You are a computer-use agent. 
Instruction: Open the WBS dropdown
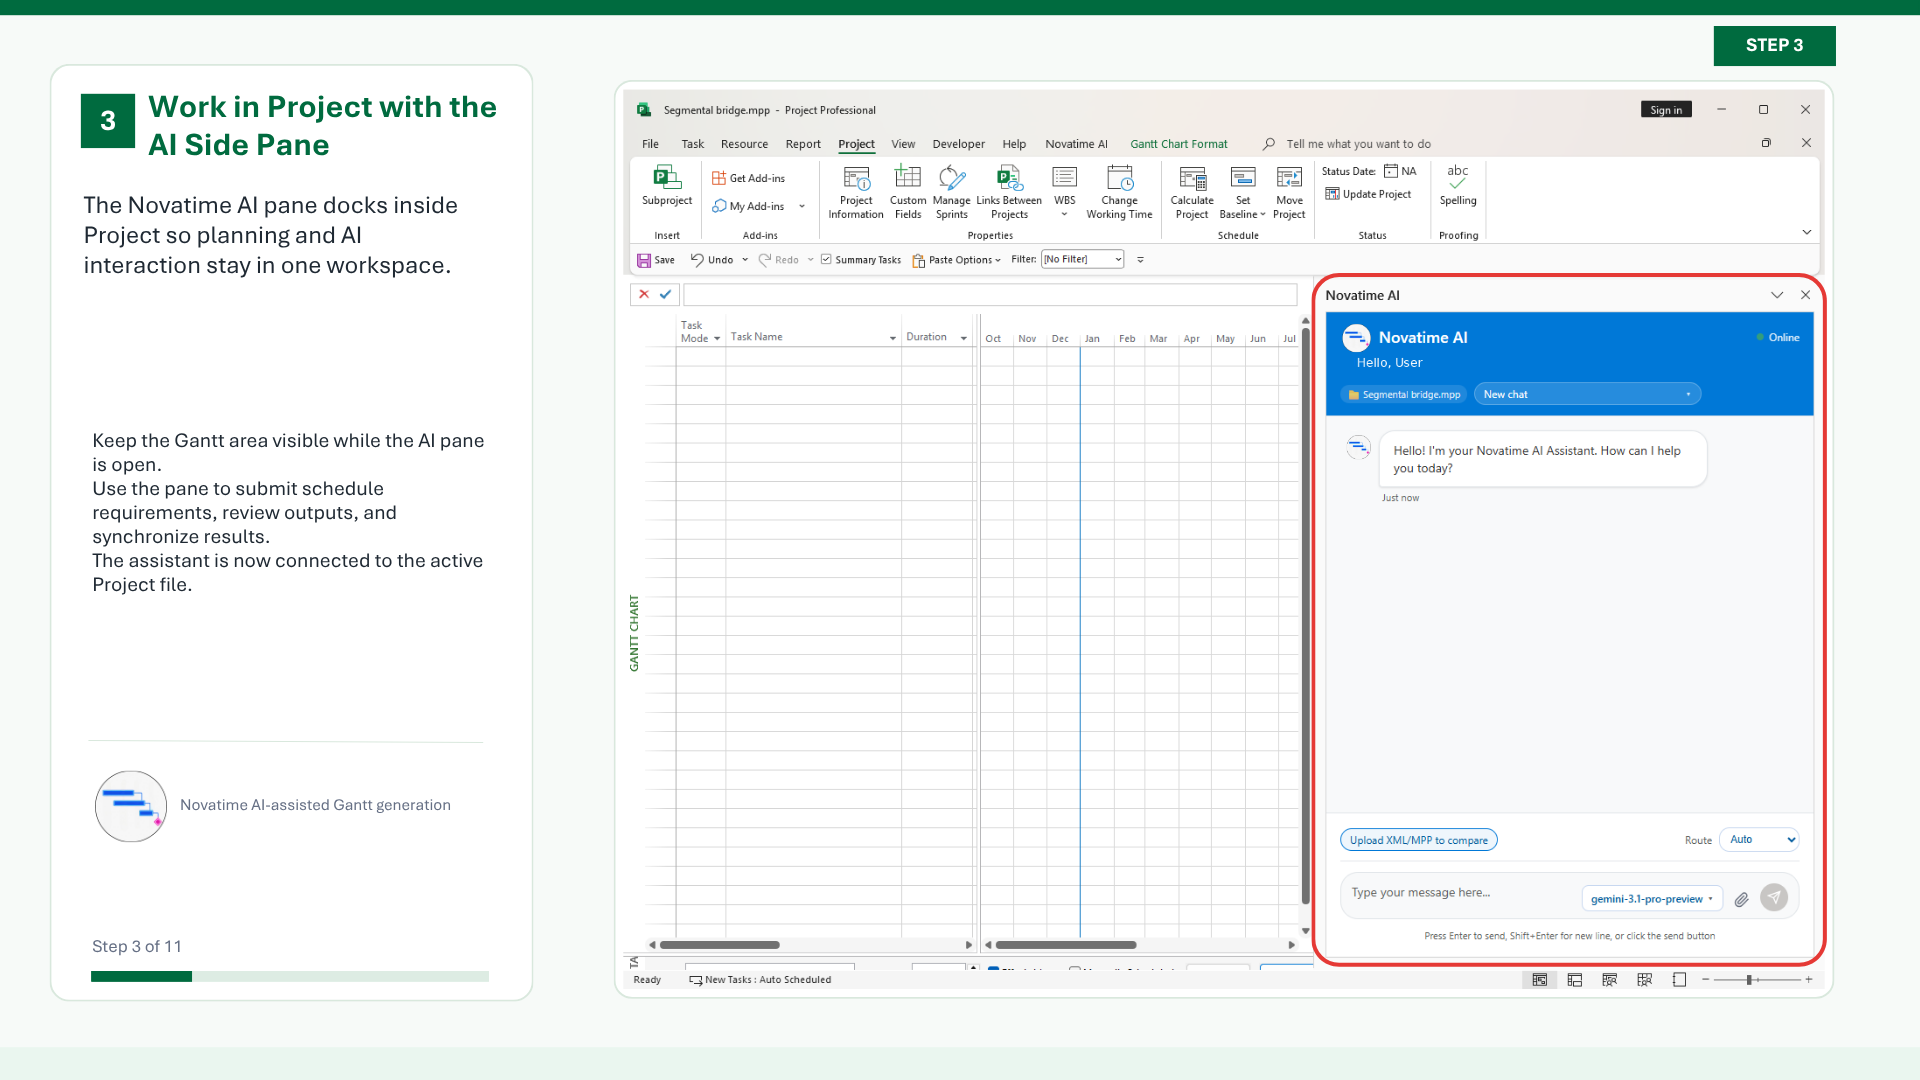[x=1064, y=193]
